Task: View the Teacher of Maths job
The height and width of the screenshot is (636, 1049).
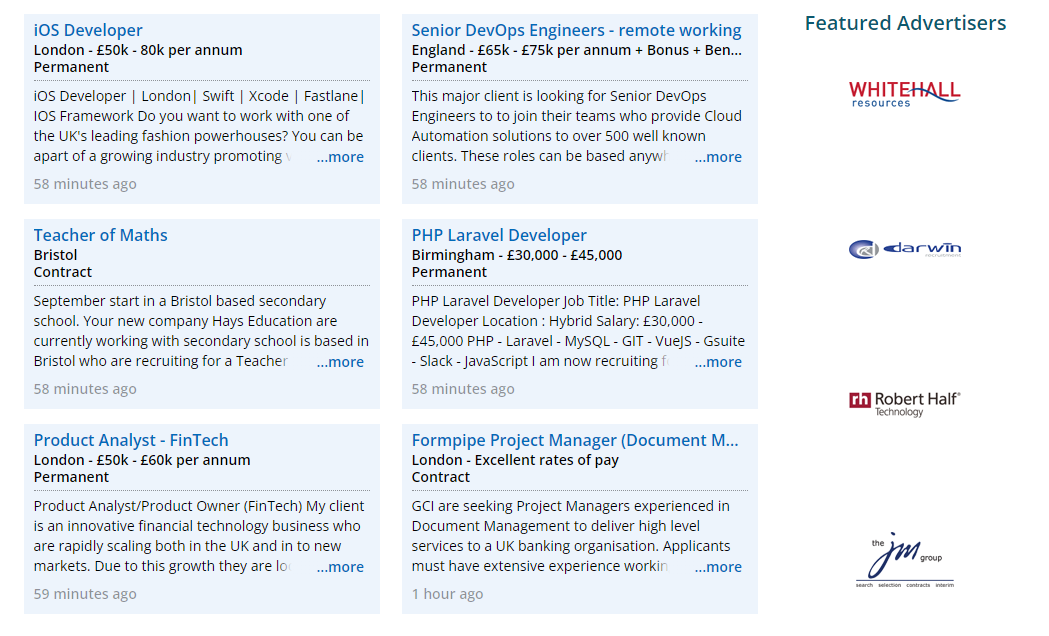Action: coord(100,235)
